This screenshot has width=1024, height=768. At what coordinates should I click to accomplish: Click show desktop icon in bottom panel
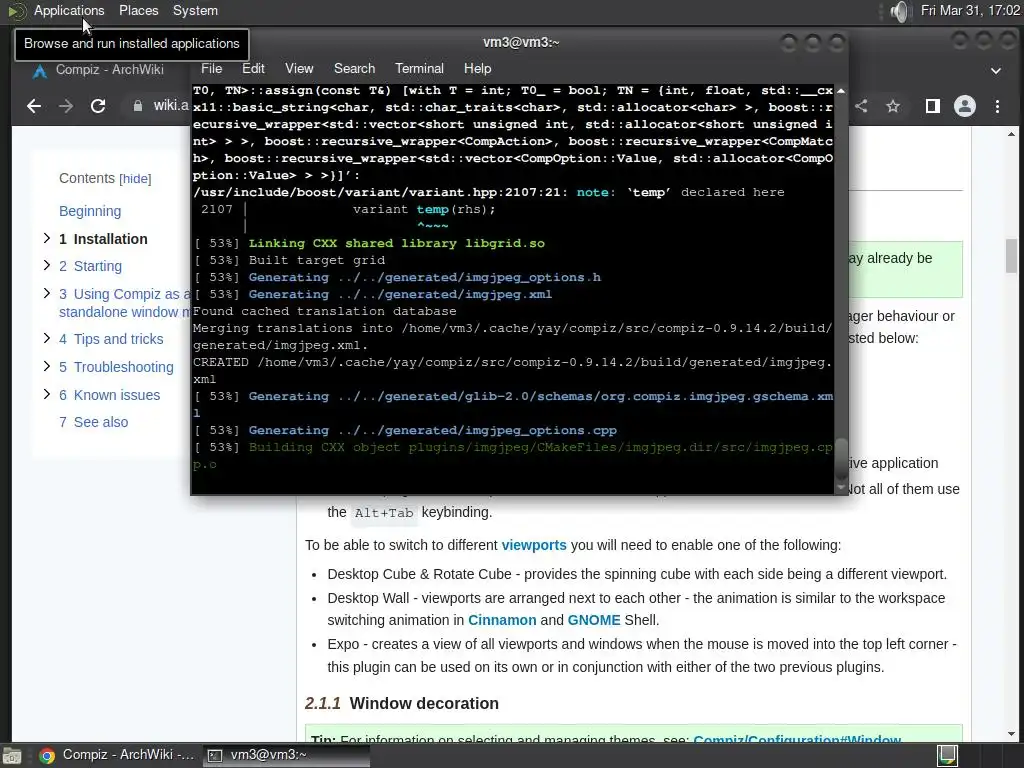pos(12,756)
